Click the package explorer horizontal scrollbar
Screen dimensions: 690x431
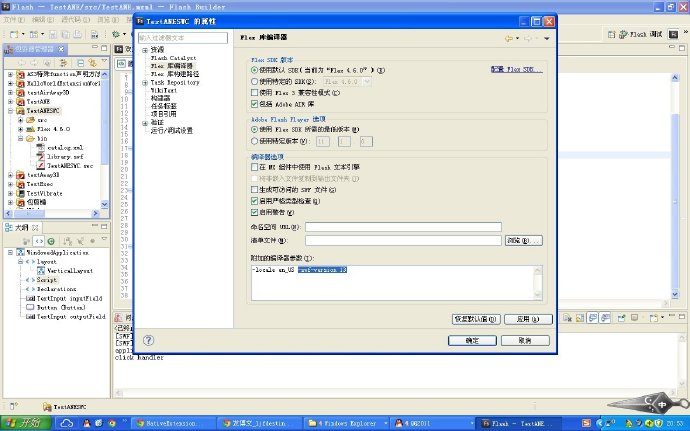(52, 214)
